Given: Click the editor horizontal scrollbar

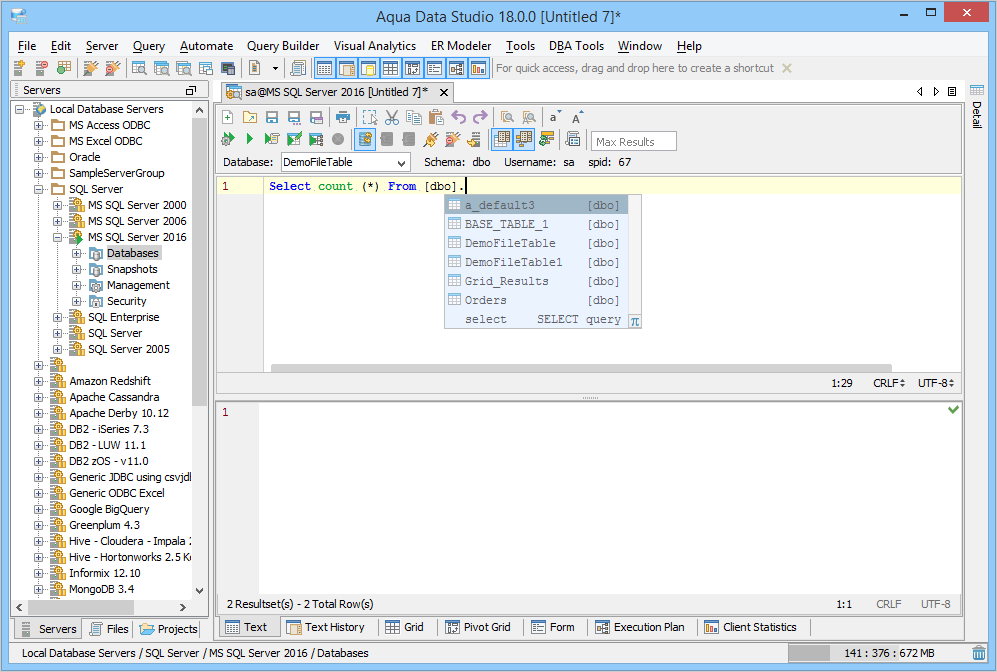Looking at the screenshot, I should click(x=581, y=367).
